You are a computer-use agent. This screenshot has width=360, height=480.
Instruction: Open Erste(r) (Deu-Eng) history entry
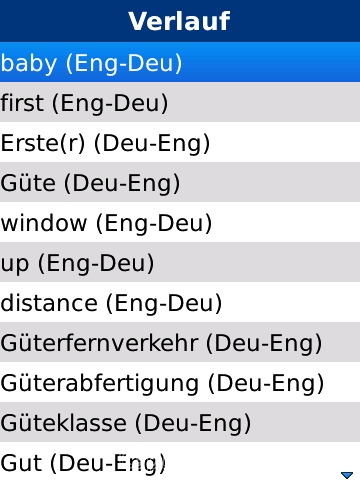[x=180, y=142]
